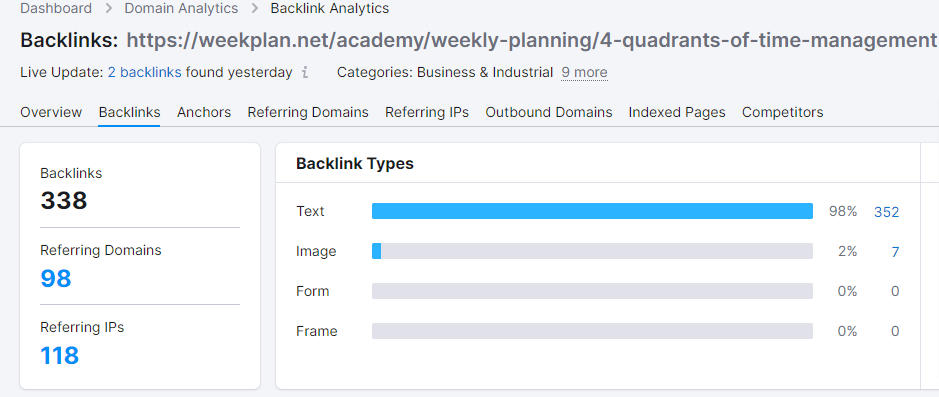The image size is (939, 397).
Task: Click the Dashboard breadcrumb link
Action: click(x=56, y=8)
